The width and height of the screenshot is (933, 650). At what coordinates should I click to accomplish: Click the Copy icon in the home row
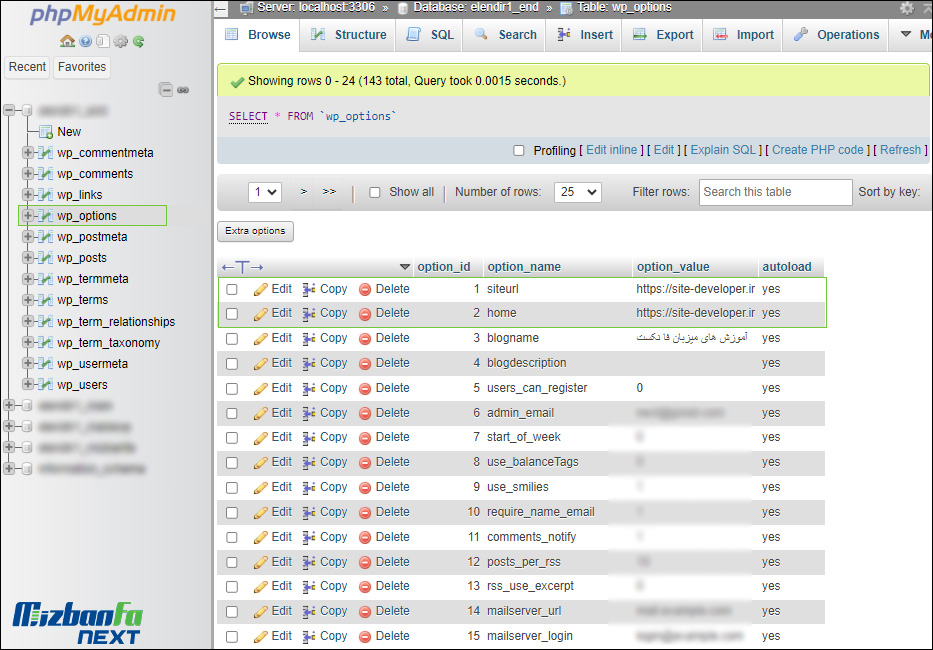coord(309,314)
